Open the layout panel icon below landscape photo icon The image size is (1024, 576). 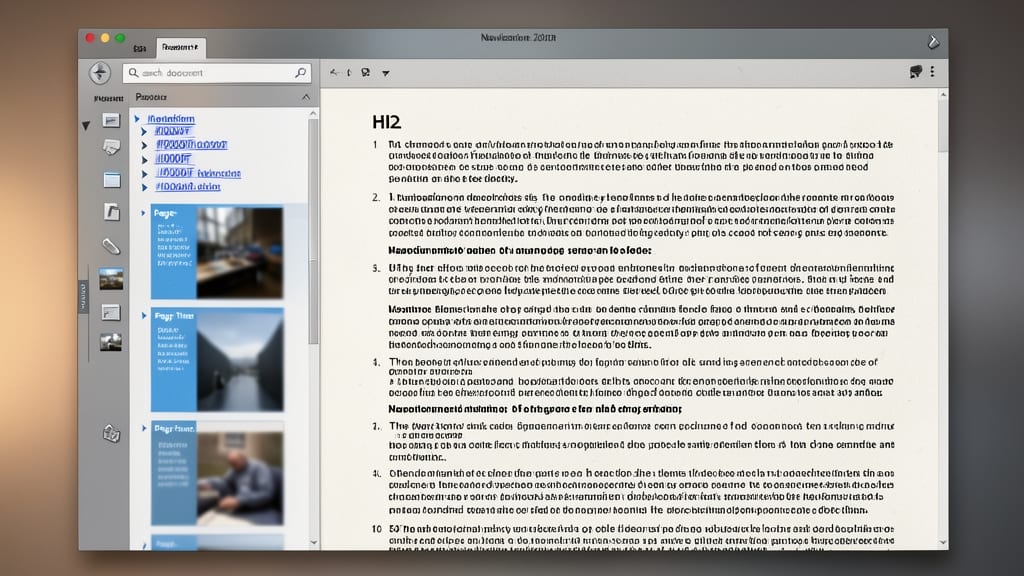tap(111, 313)
